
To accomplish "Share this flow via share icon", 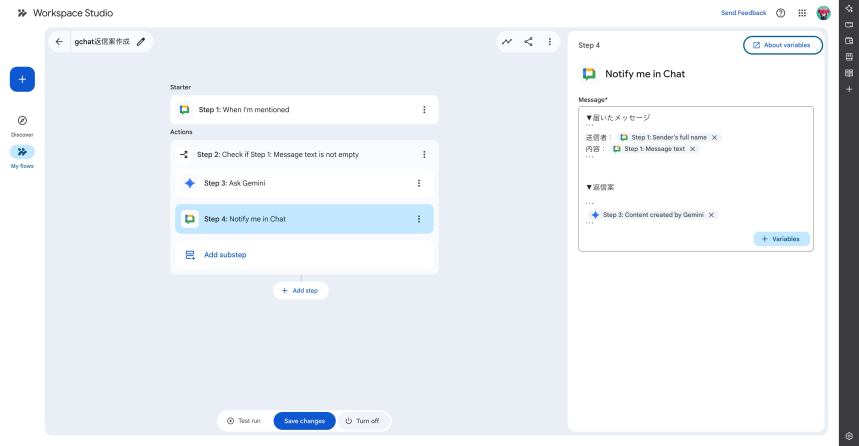I will [528, 42].
